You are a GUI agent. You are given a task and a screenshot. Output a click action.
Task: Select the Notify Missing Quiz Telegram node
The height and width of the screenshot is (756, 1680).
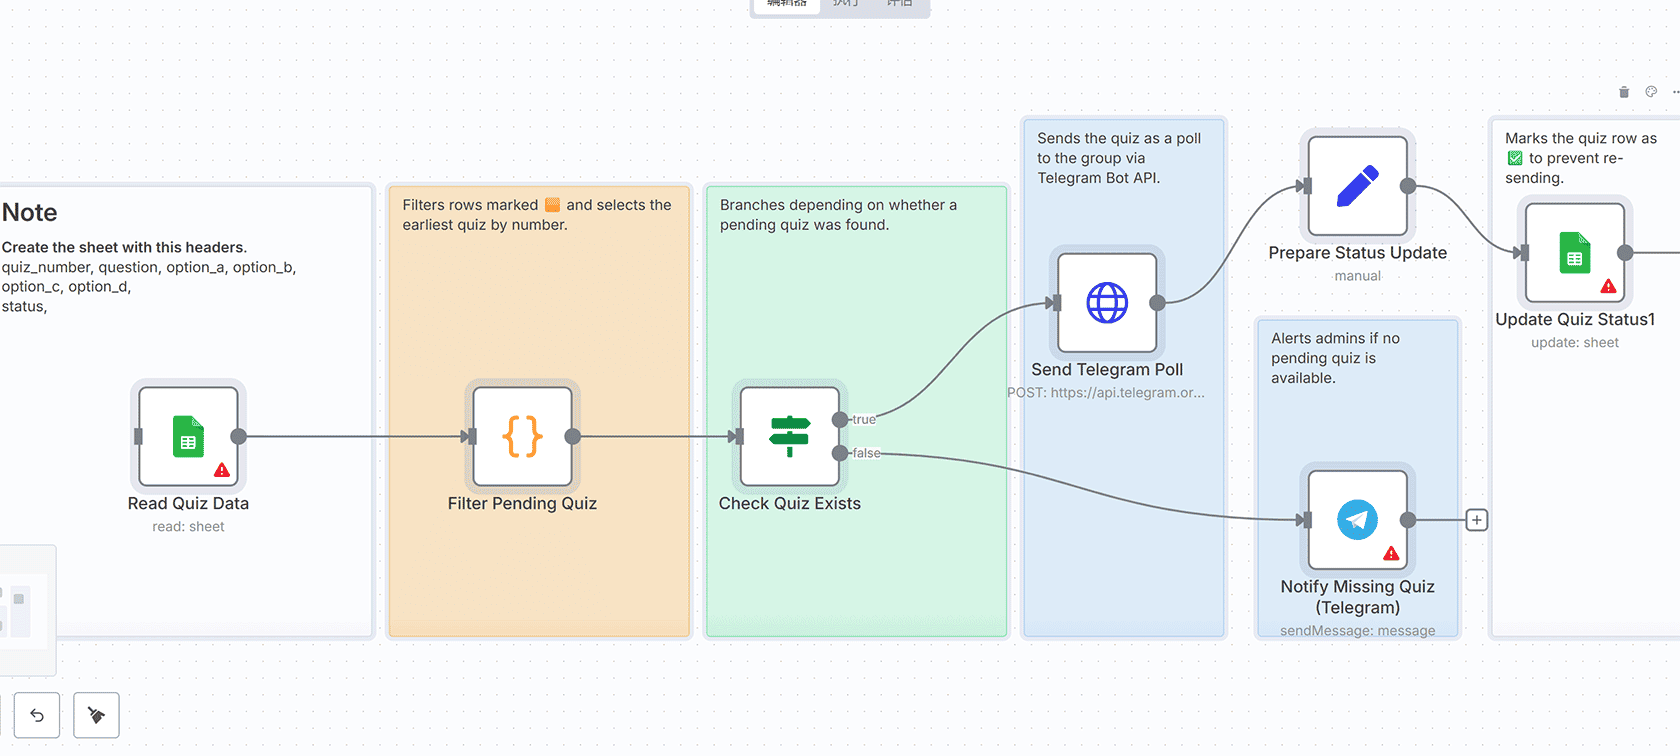[x=1357, y=520]
